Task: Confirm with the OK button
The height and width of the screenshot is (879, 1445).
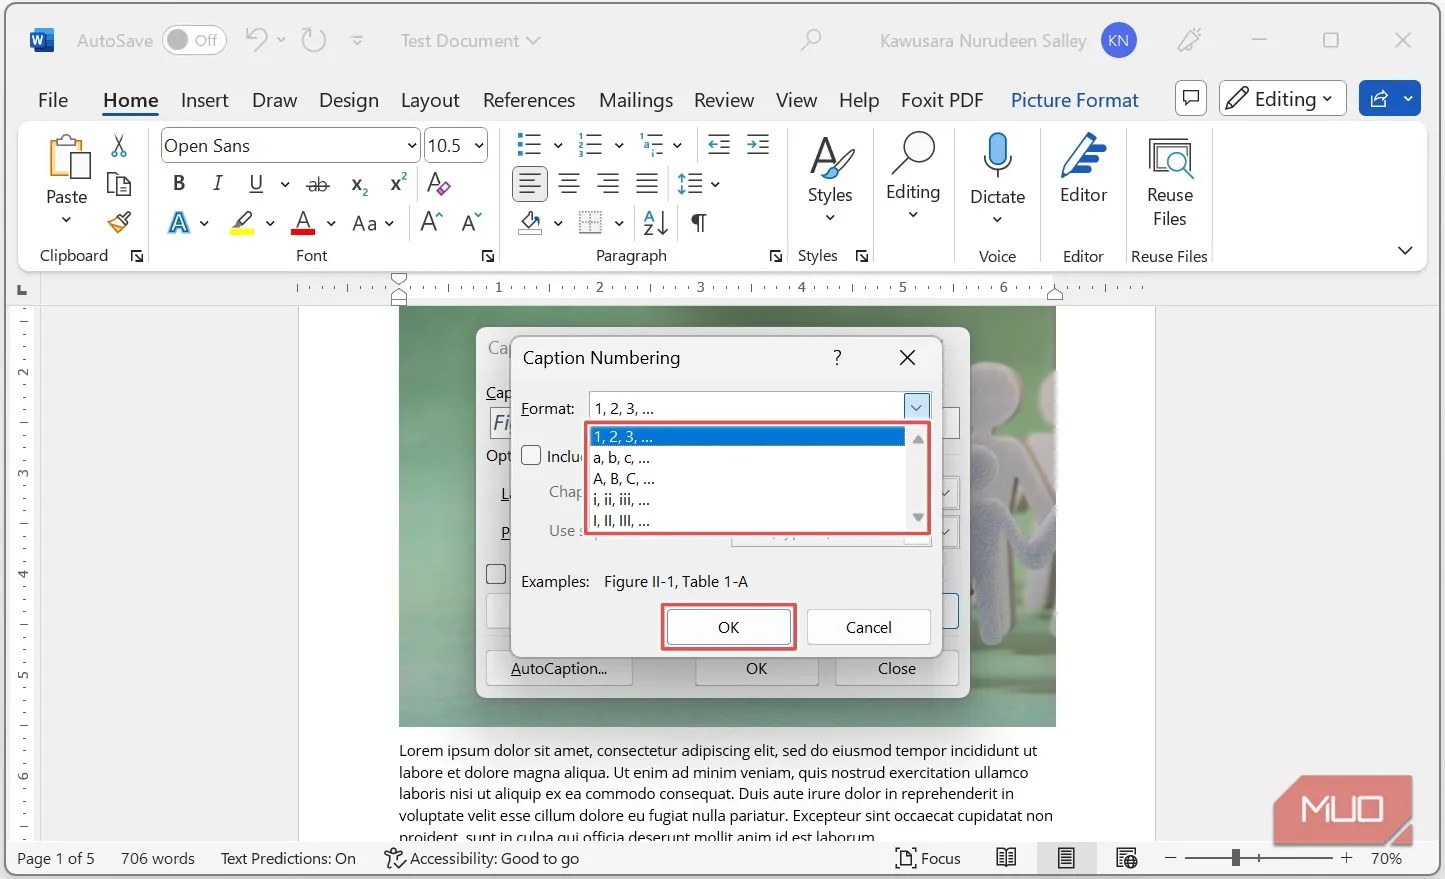Action: [x=728, y=627]
